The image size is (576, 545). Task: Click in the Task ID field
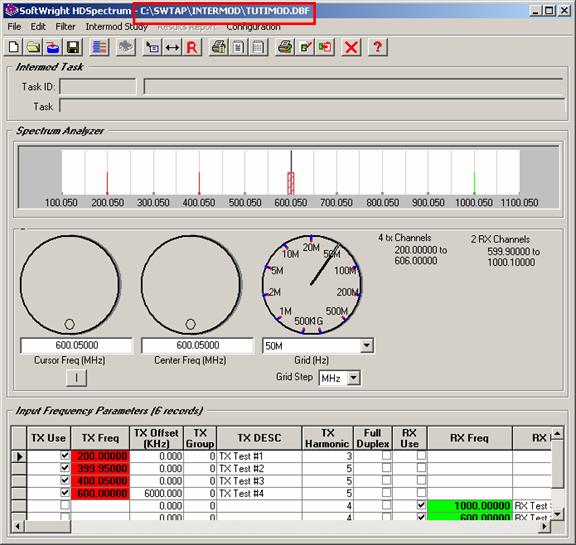[98, 87]
